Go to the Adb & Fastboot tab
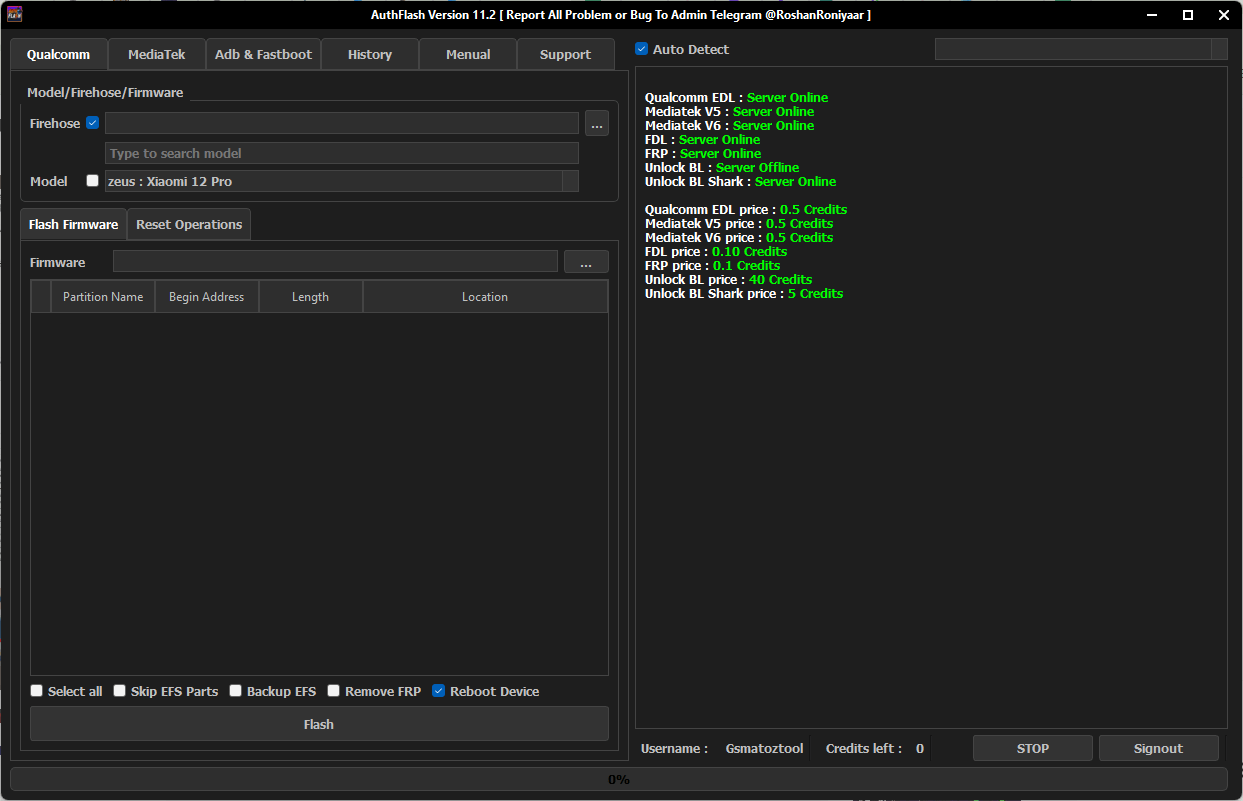Viewport: 1243px width, 801px height. click(263, 54)
